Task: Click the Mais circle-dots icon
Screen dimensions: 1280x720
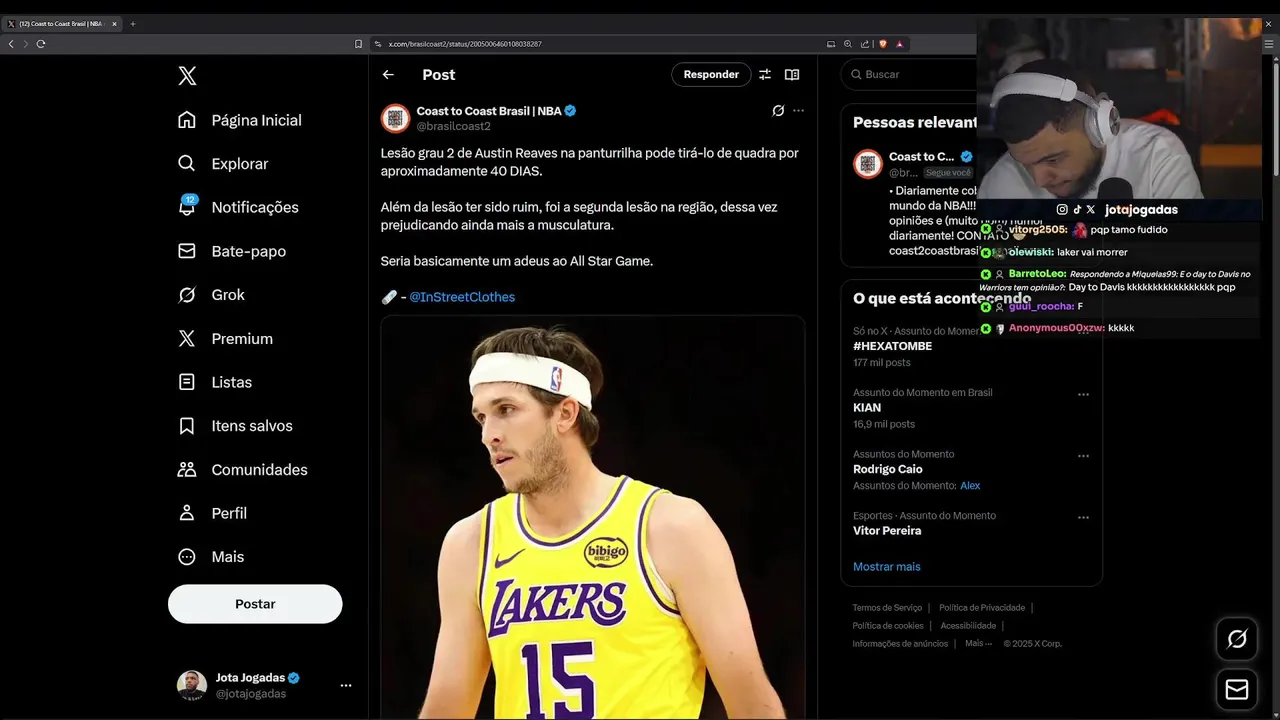Action: coord(187,557)
